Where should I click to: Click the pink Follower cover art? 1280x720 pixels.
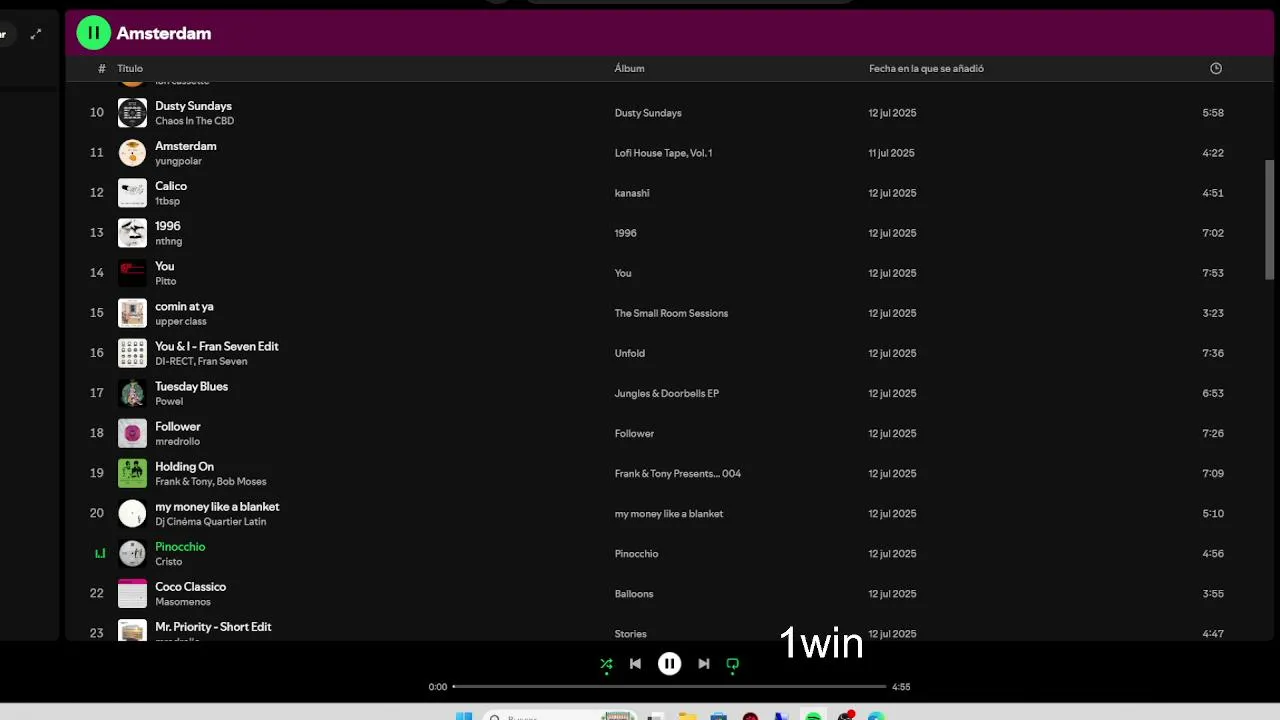132,433
